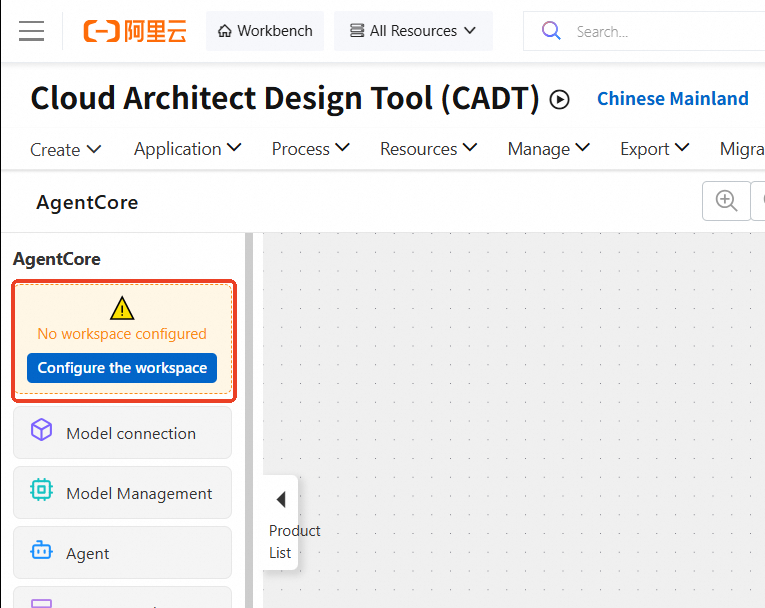Click the No workspace configured message

tap(122, 334)
